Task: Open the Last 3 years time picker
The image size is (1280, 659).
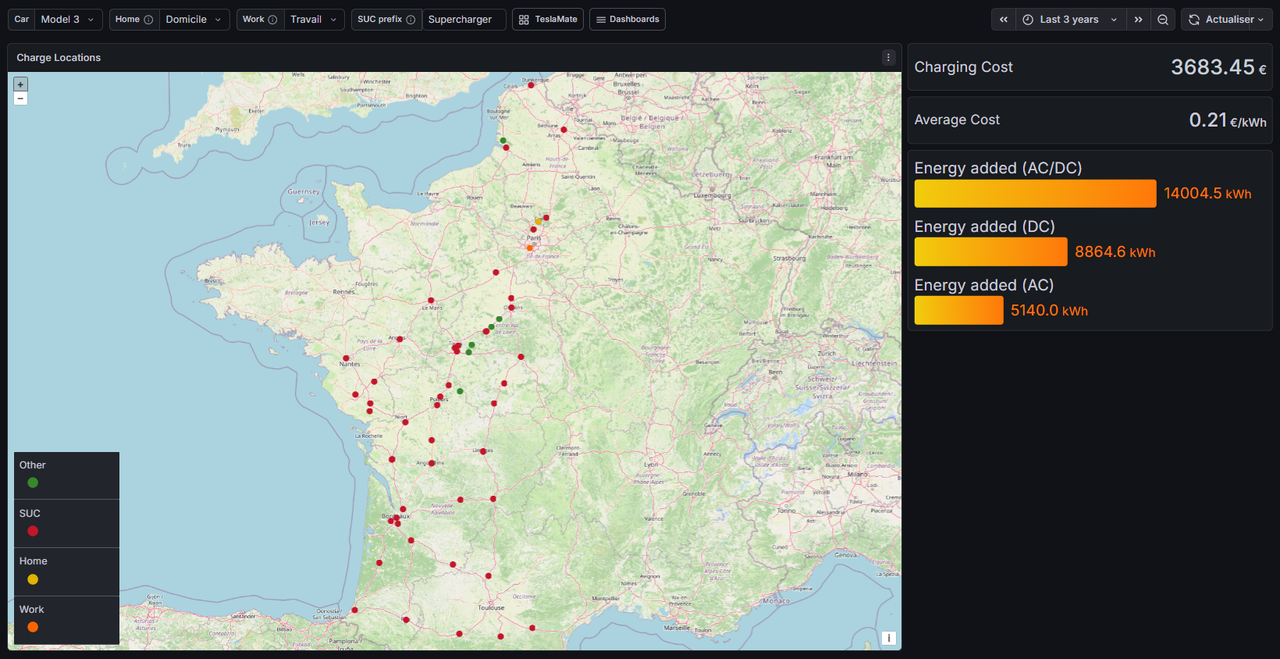Action: (x=1070, y=19)
